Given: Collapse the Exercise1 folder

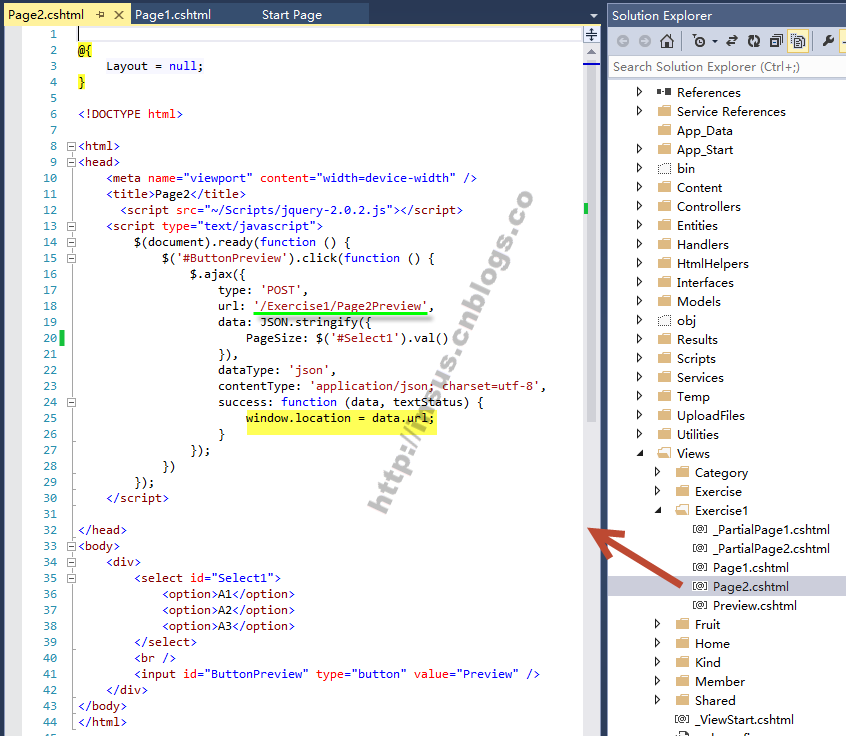Looking at the screenshot, I should pyautogui.click(x=658, y=510).
